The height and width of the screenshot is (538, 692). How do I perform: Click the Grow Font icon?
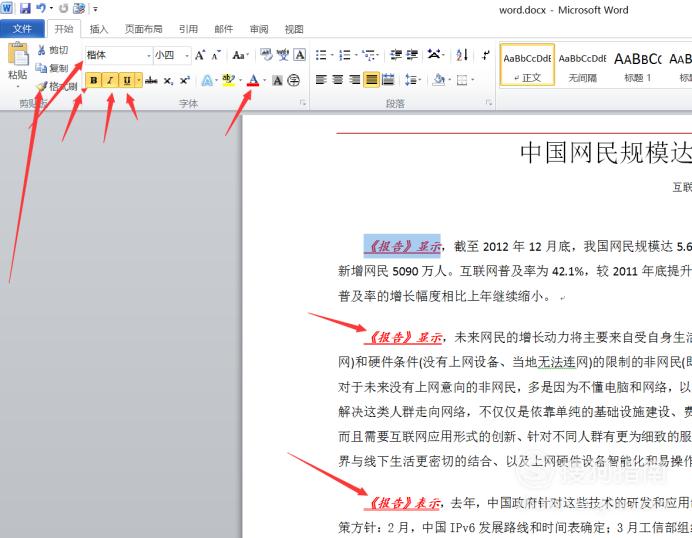pyautogui.click(x=200, y=55)
